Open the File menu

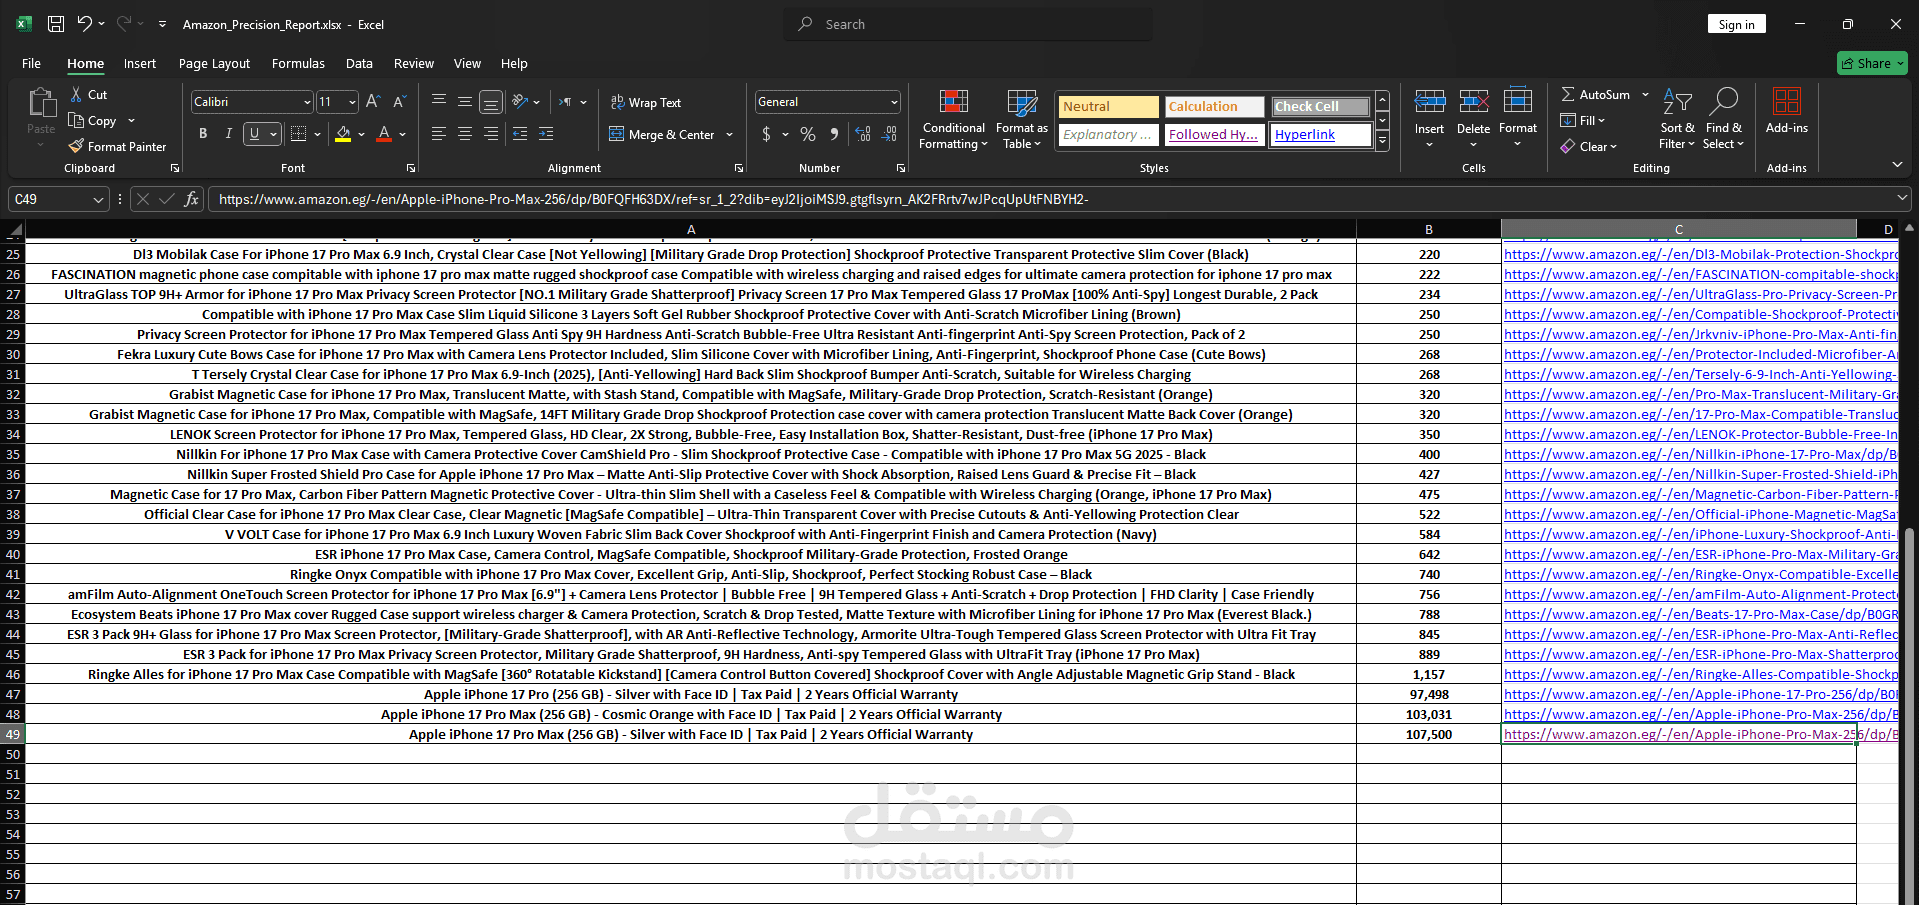pyautogui.click(x=31, y=63)
